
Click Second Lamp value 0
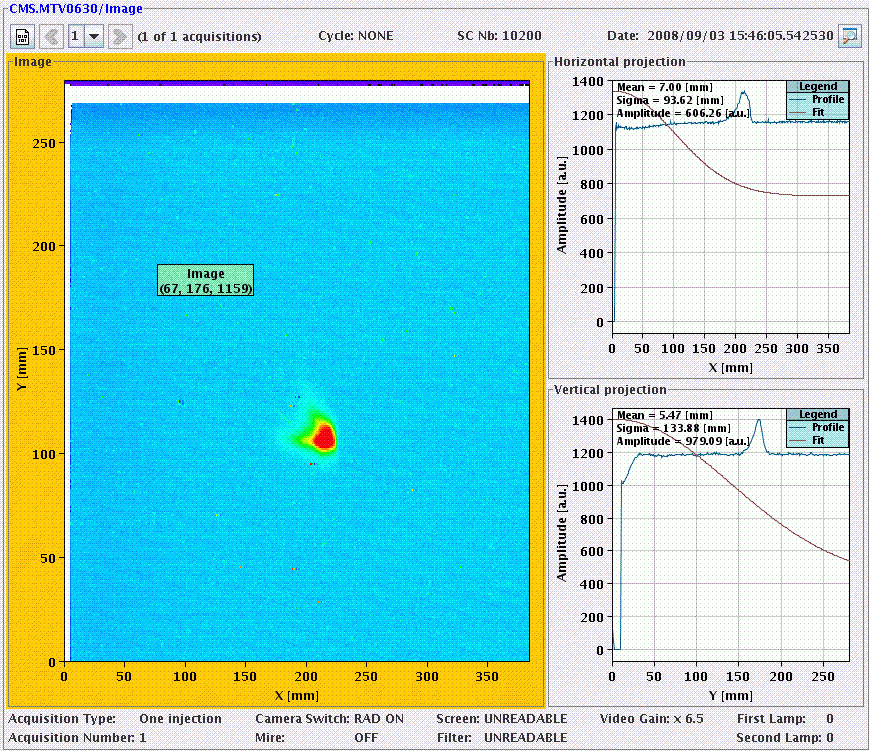[x=830, y=738]
